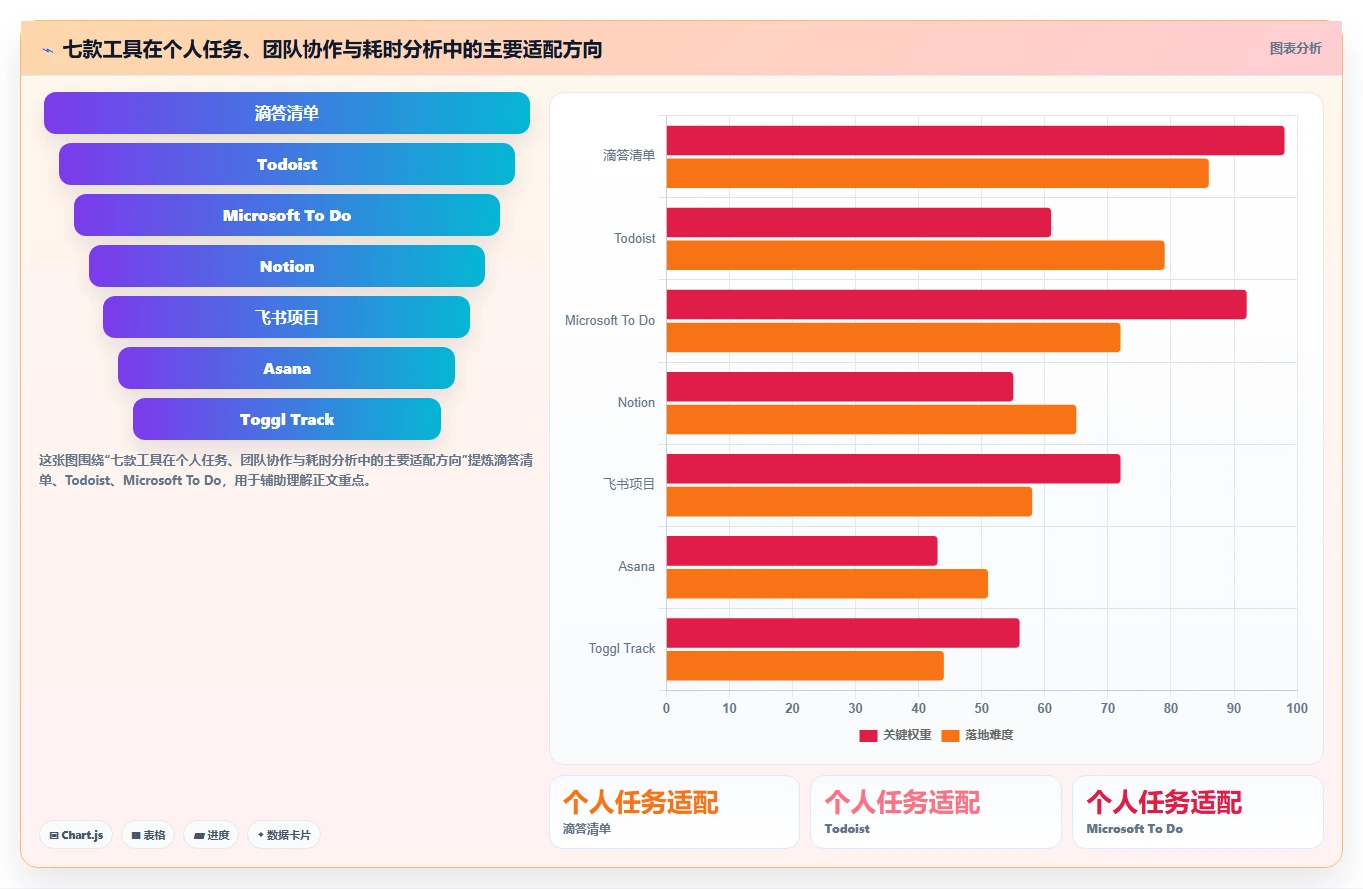Click the 图表分析 label in header
1363x889 pixels.
(x=1295, y=48)
